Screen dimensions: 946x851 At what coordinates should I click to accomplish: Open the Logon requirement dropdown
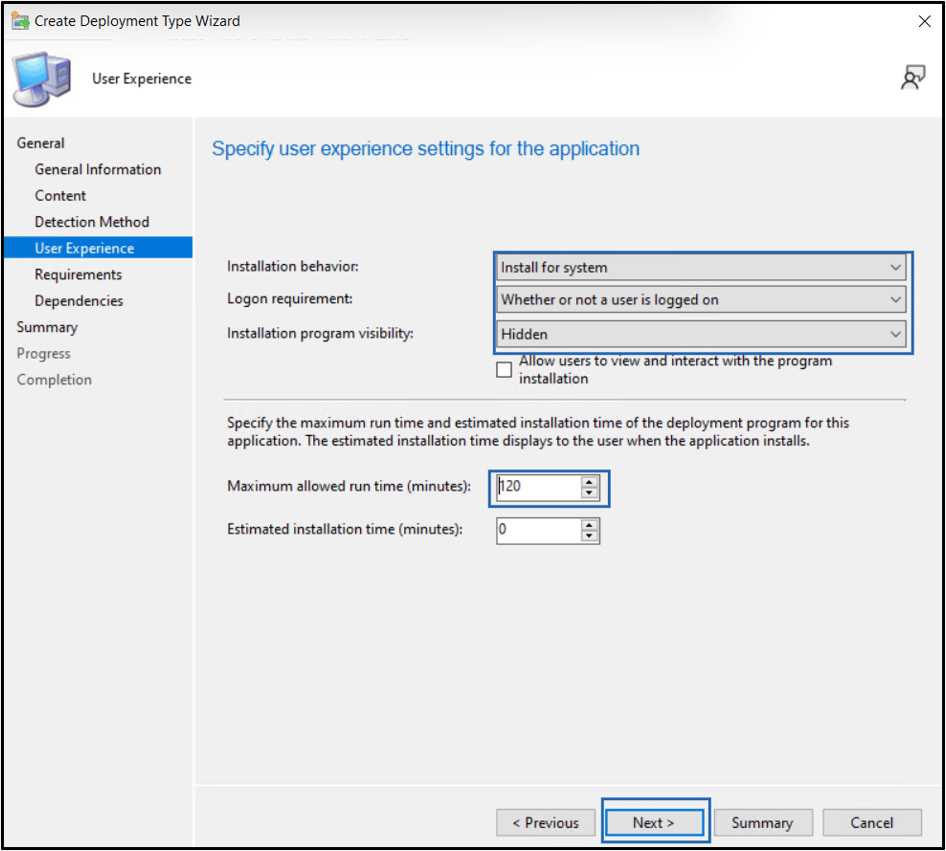pos(700,300)
